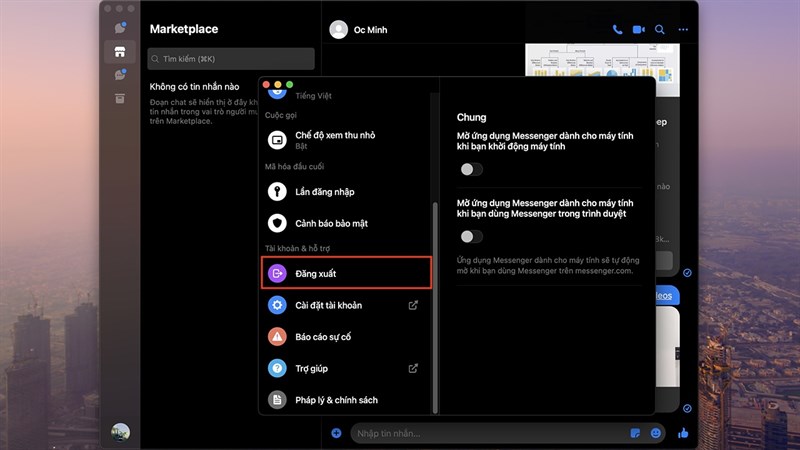The height and width of the screenshot is (450, 800).
Task: Click the Không có tin nhắn nào text
Action: (194, 87)
